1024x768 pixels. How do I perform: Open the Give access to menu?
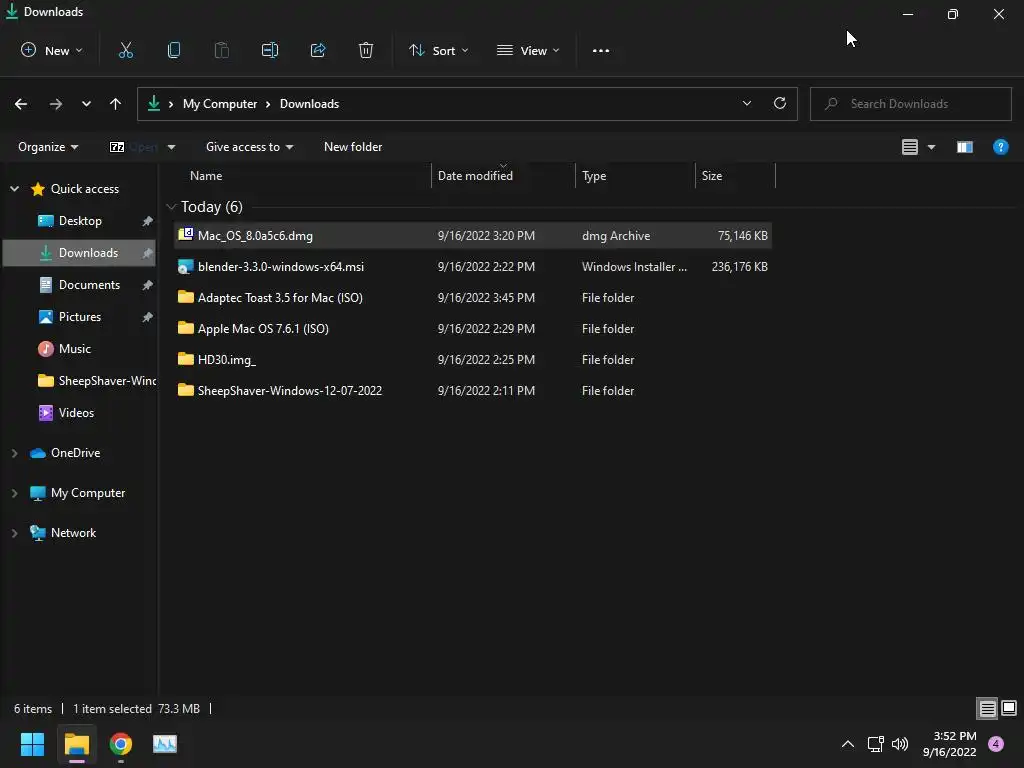click(x=249, y=147)
